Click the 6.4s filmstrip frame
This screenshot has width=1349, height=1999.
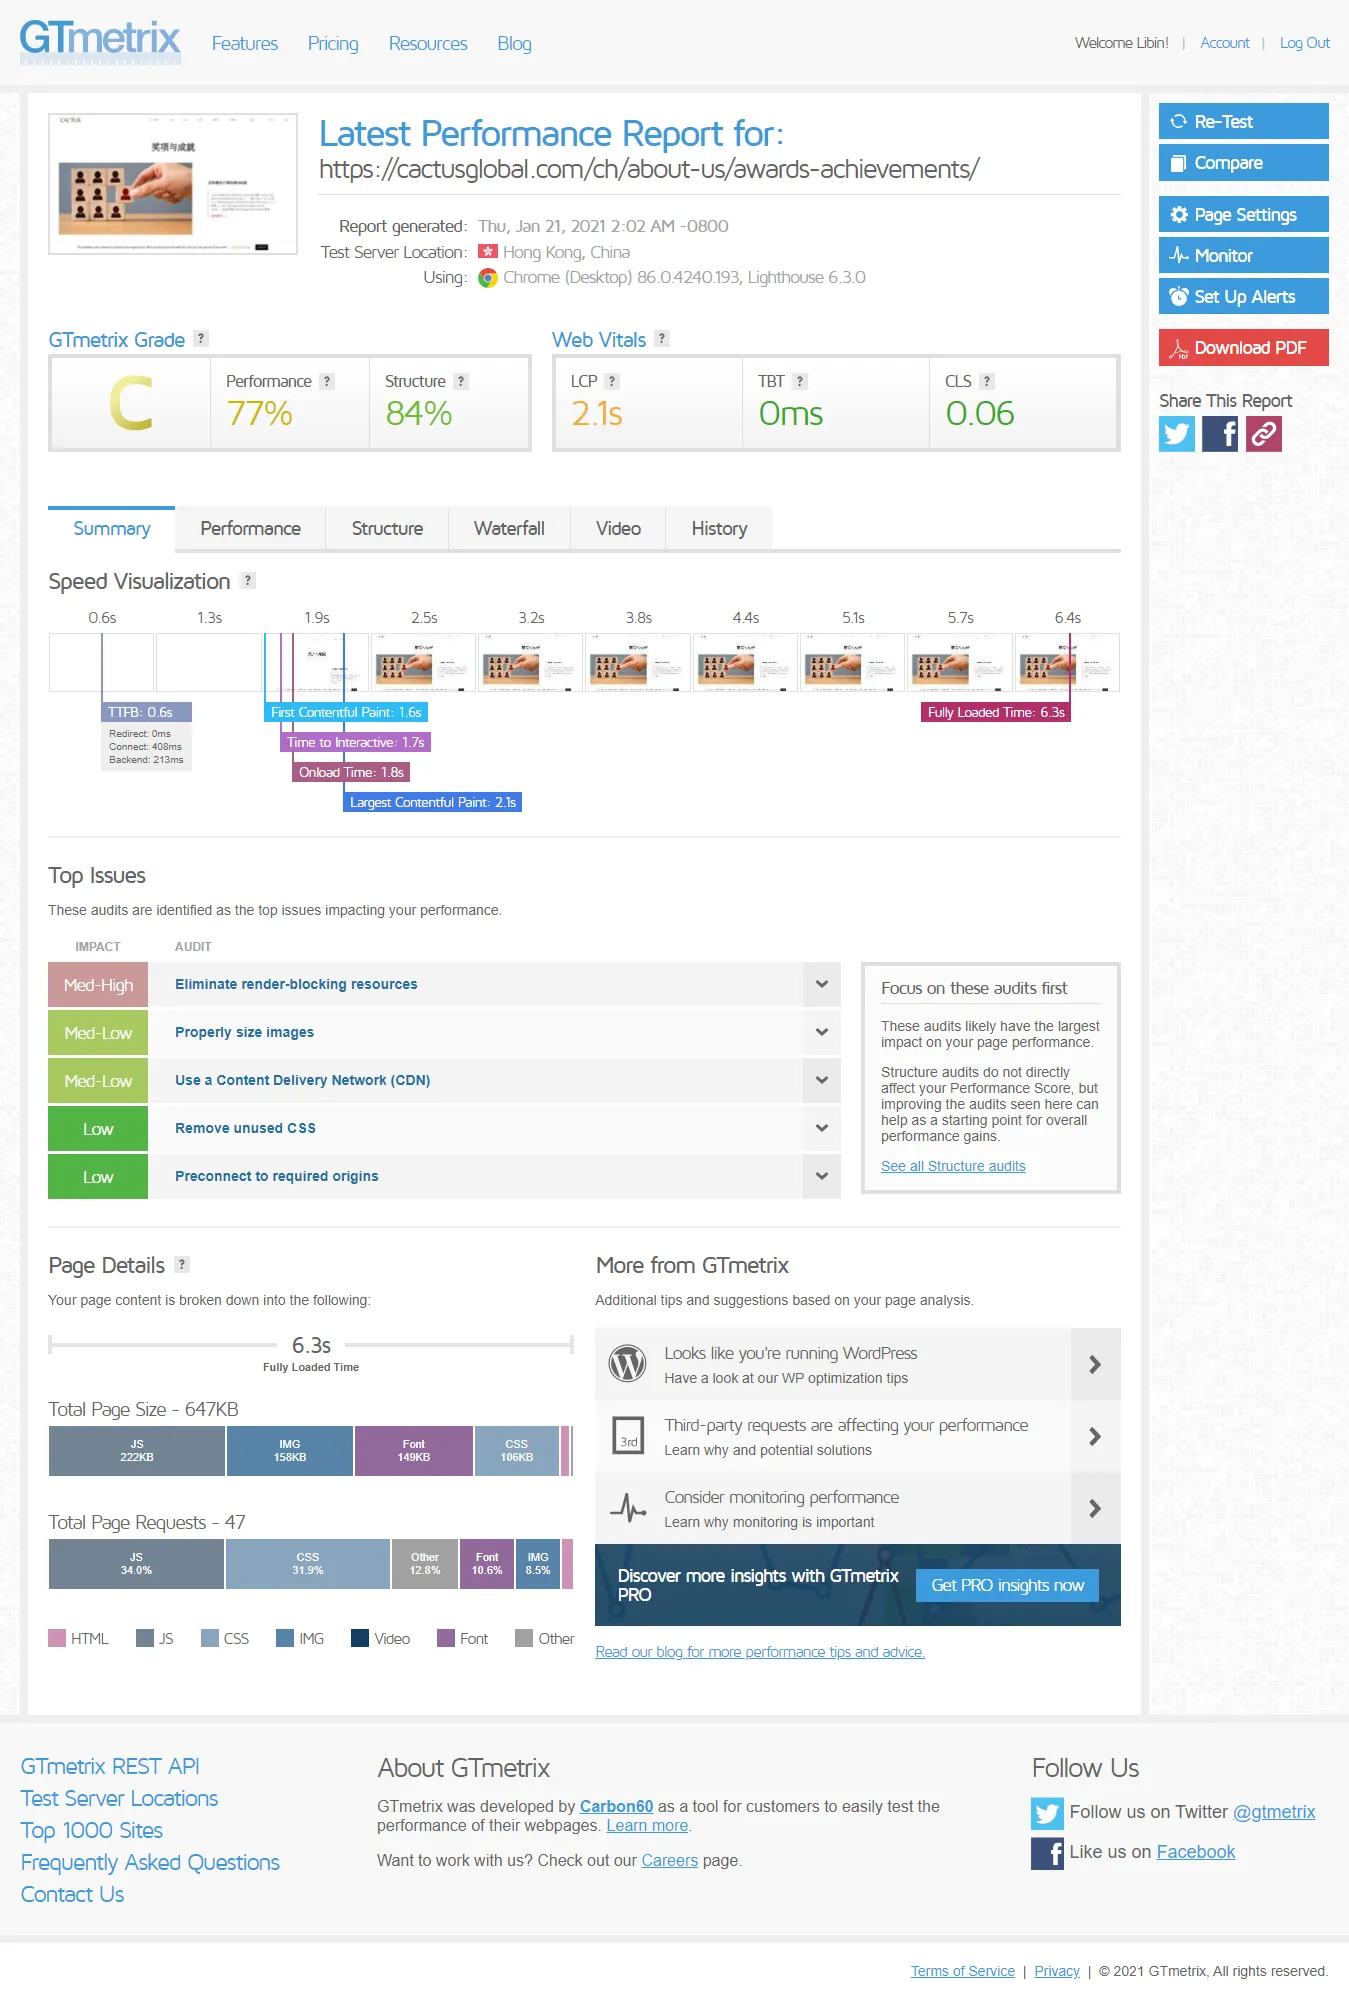(x=1067, y=662)
